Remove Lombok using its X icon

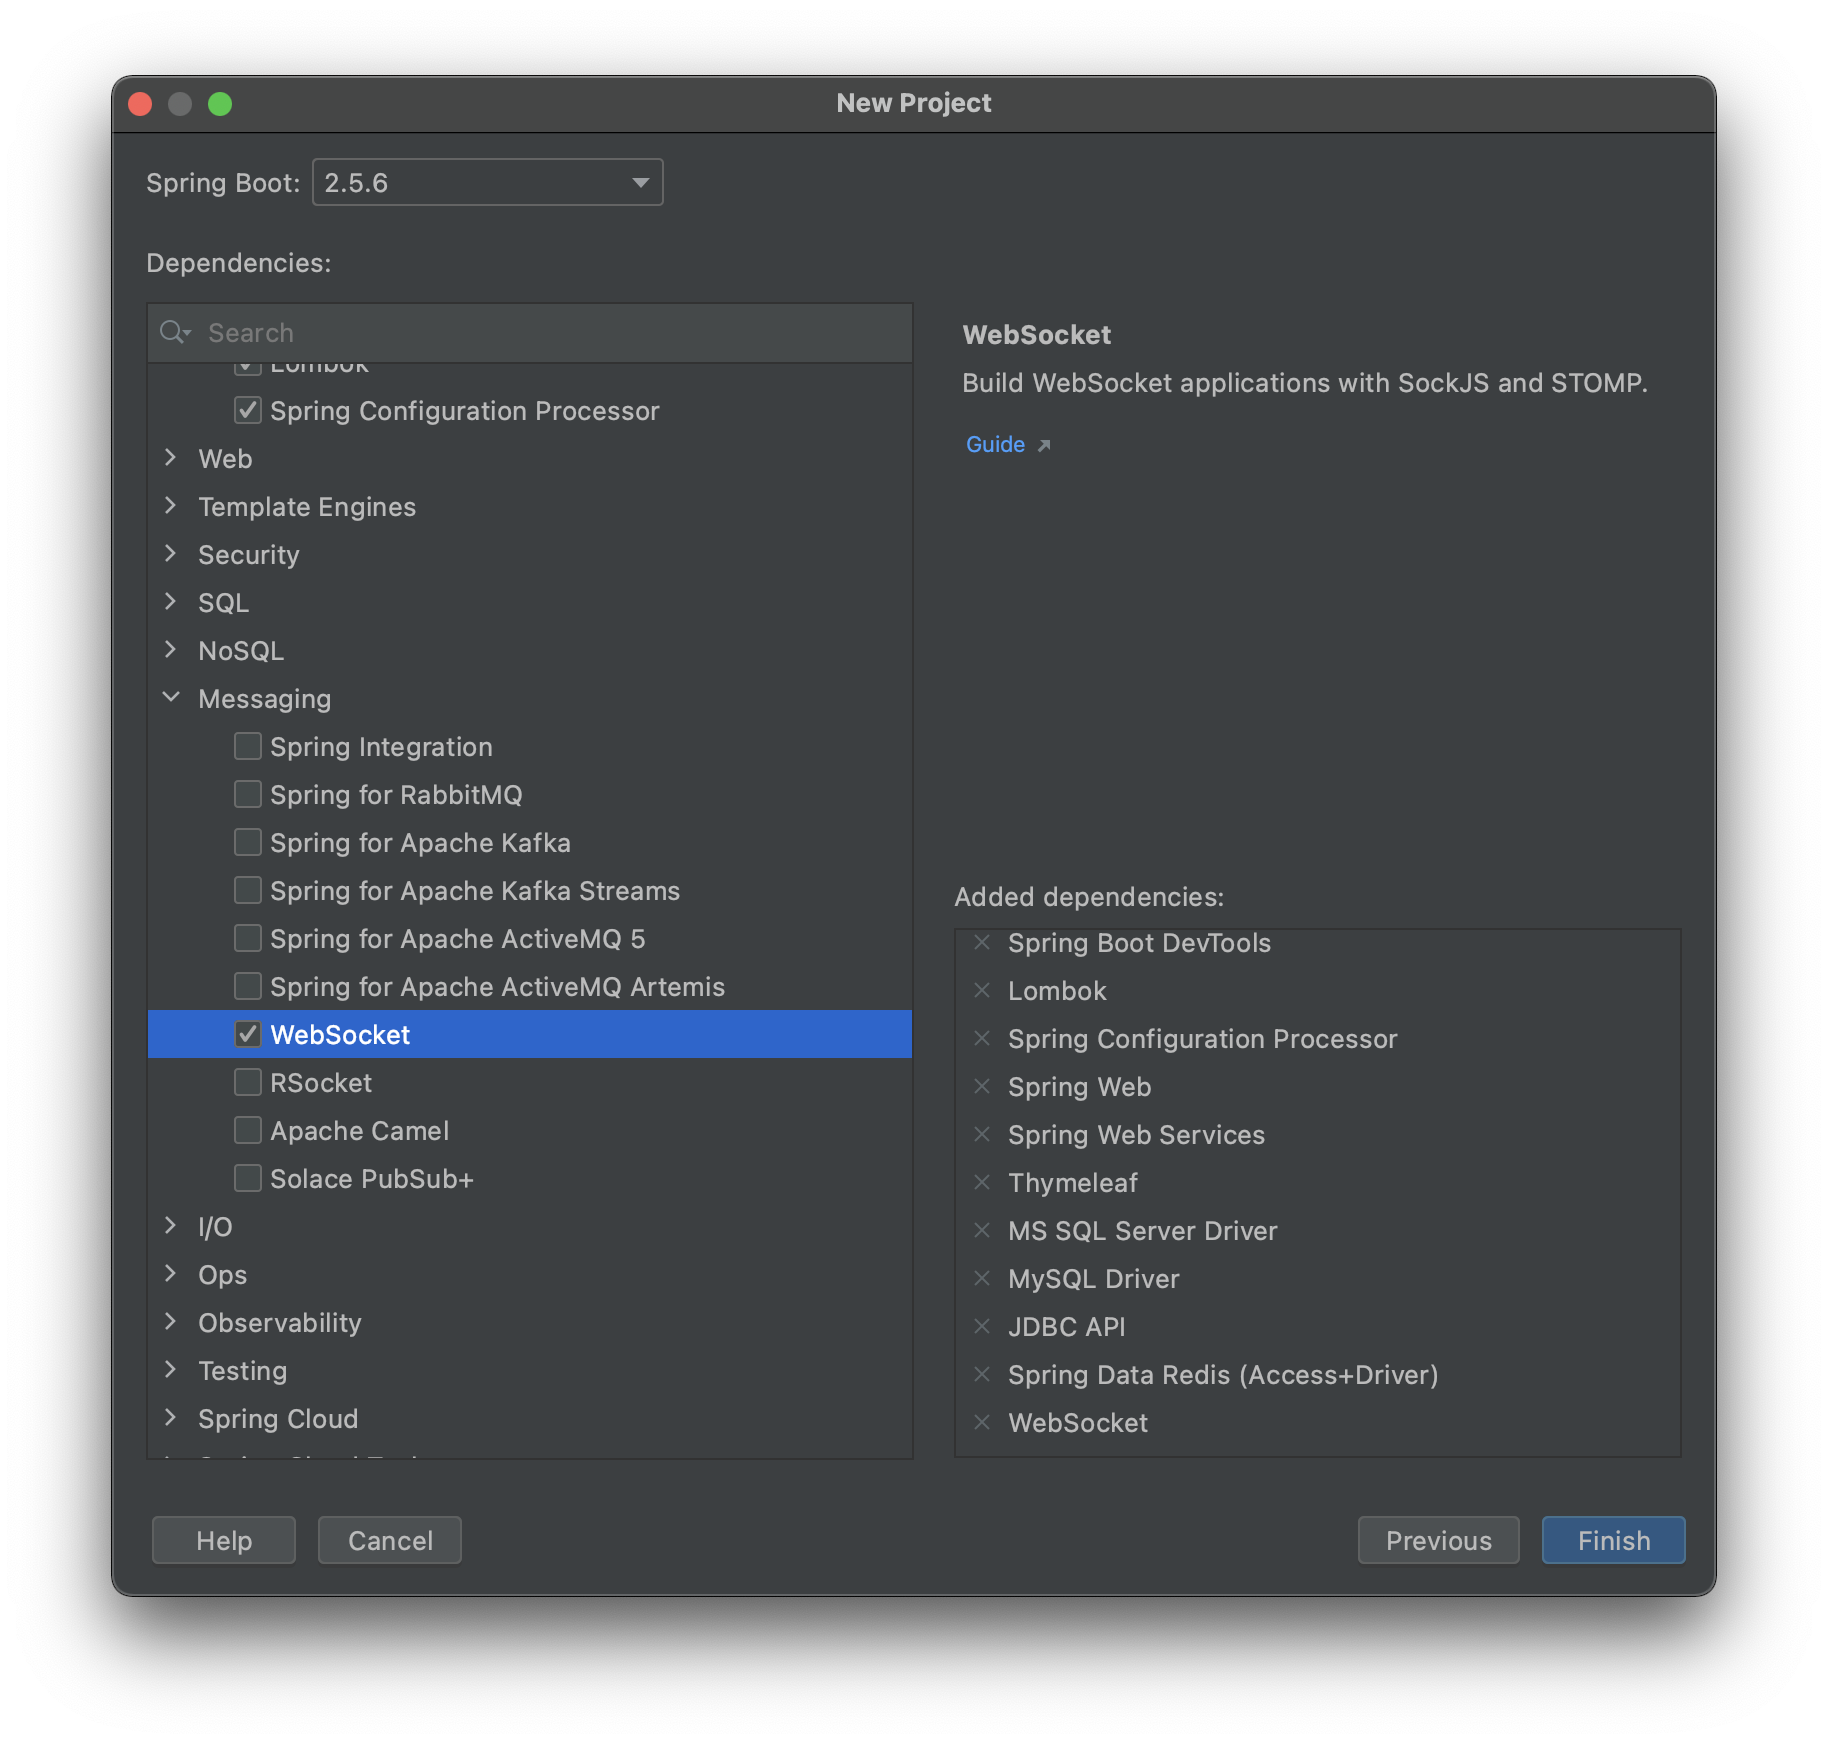pos(982,990)
